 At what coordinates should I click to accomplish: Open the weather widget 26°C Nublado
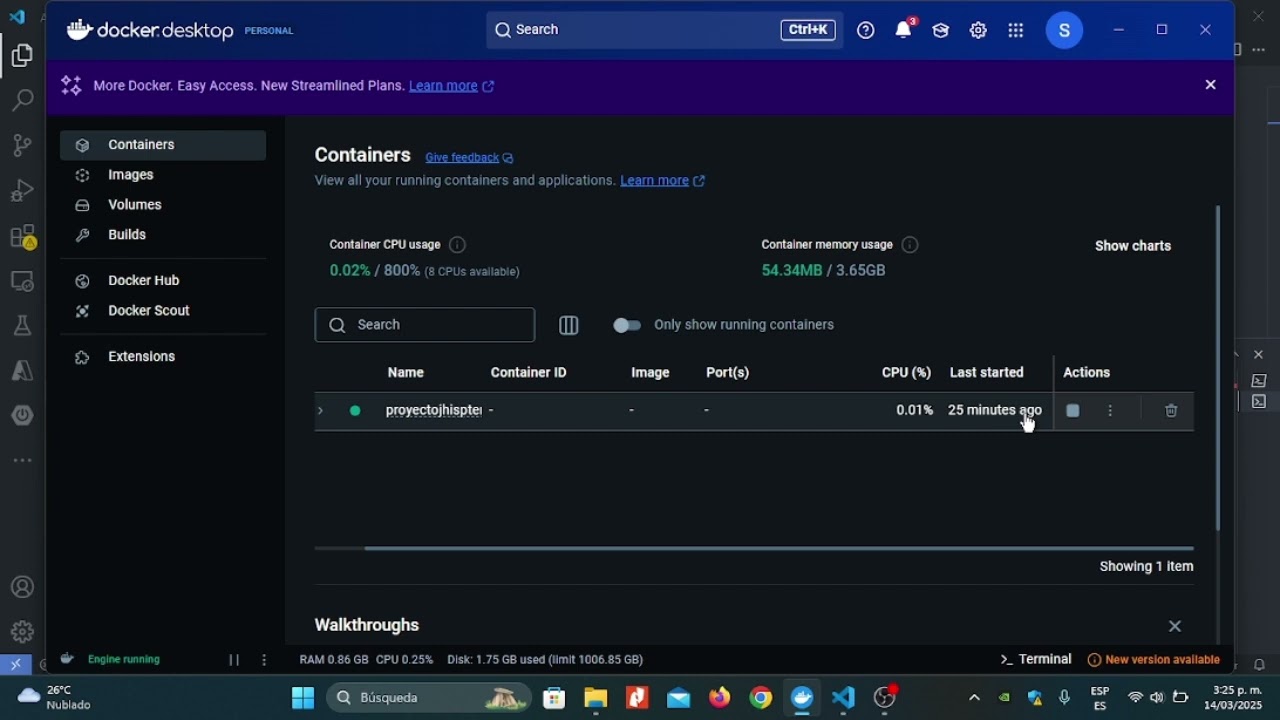pos(55,698)
